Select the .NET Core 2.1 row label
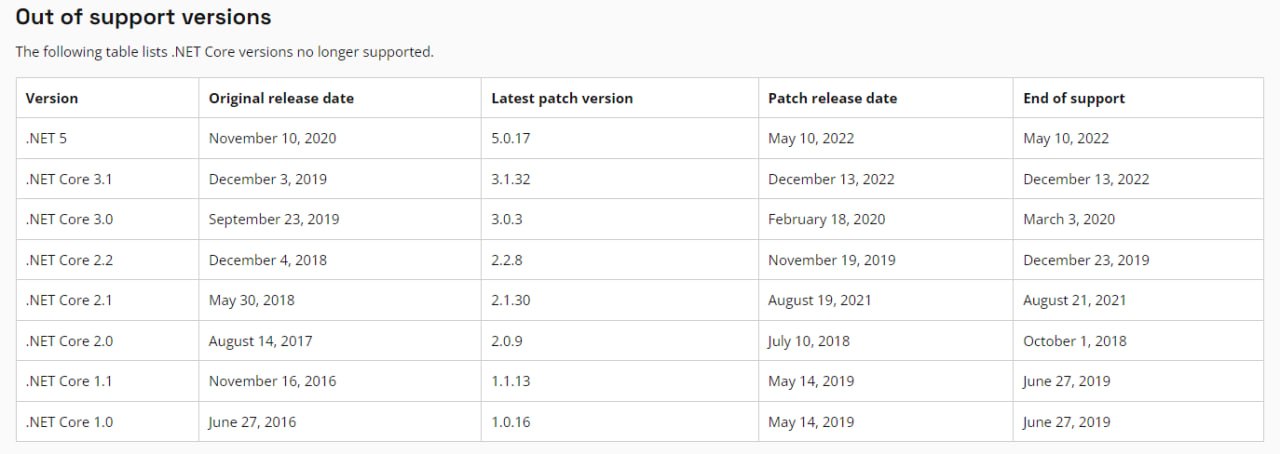 click(107, 300)
